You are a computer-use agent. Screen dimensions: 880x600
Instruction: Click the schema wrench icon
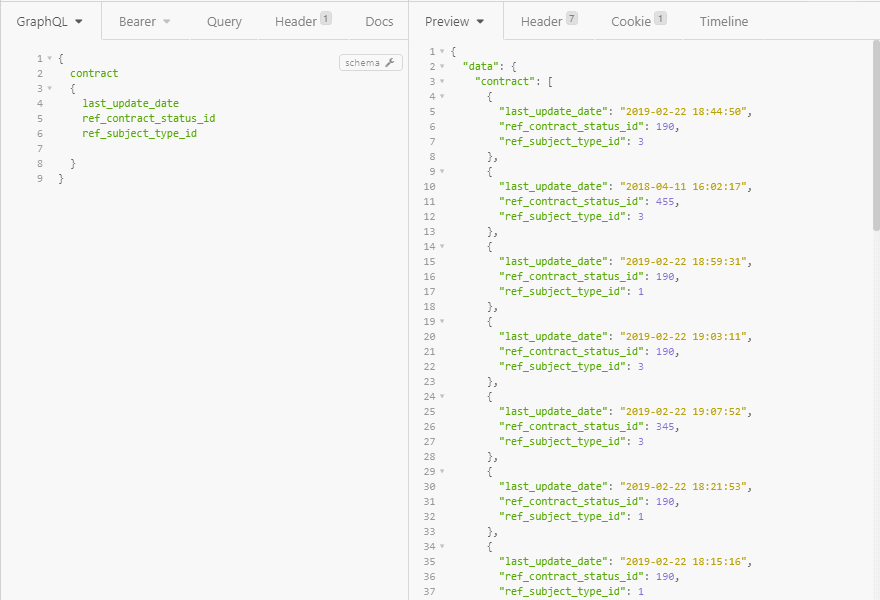tap(391, 63)
